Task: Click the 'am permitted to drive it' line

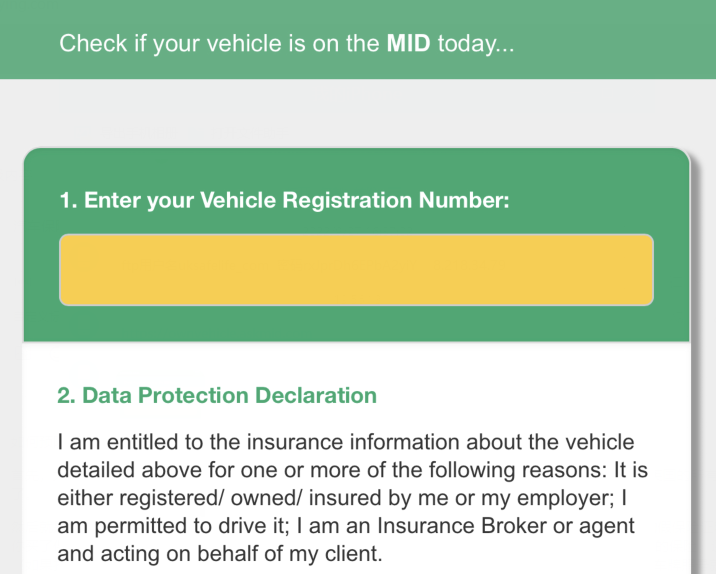Action: 346,526
